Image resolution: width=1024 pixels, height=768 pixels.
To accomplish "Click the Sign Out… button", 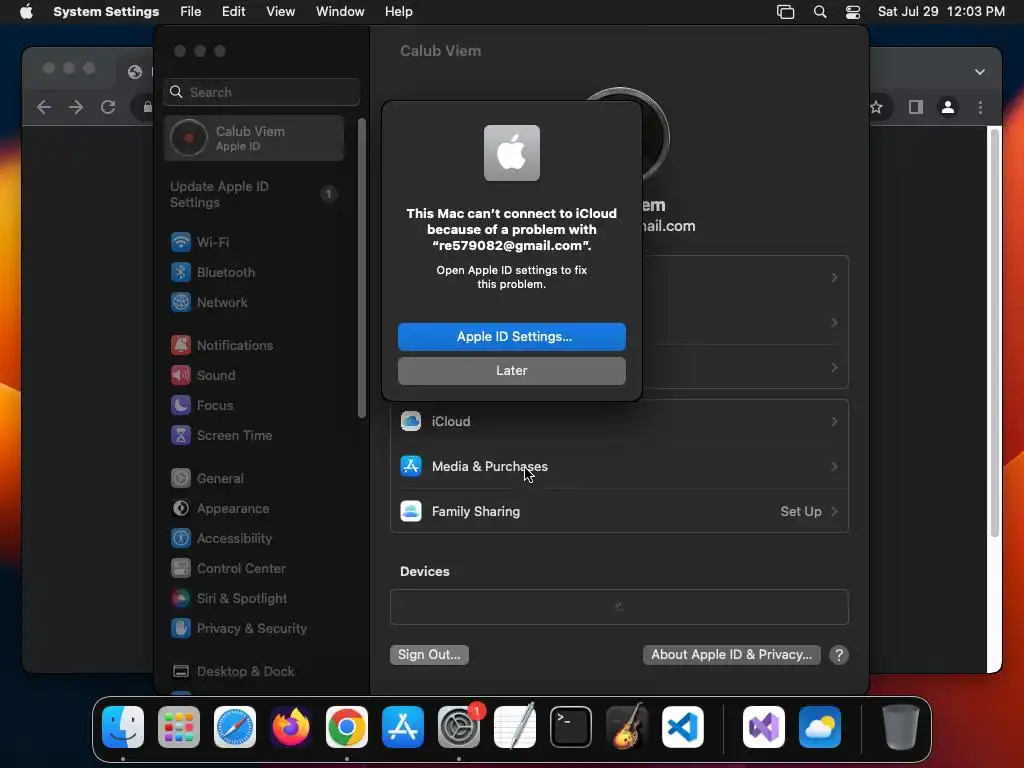I will [x=429, y=654].
